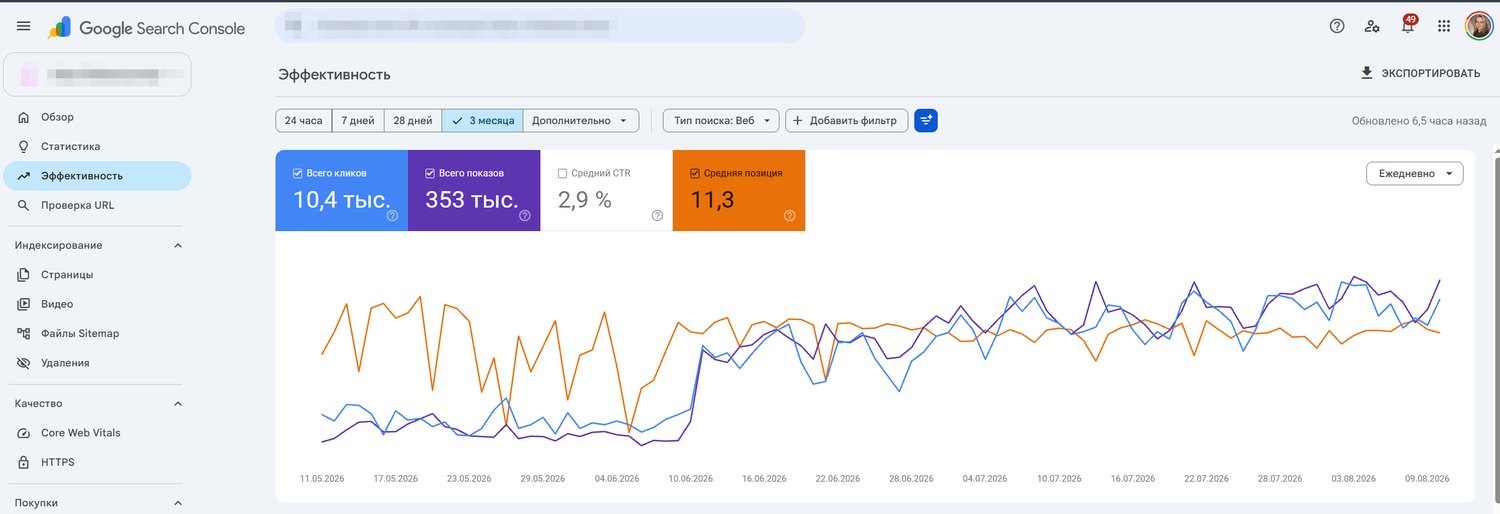The height and width of the screenshot is (514, 1500).
Task: Click the Эффективность page heading
Action: click(334, 75)
